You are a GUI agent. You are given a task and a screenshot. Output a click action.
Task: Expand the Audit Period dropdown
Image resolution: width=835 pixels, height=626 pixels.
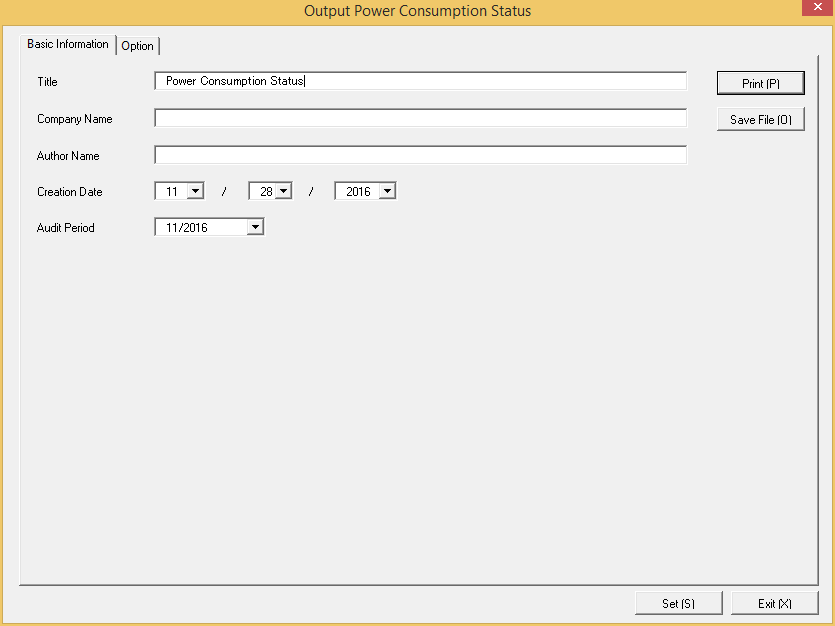[x=256, y=227]
